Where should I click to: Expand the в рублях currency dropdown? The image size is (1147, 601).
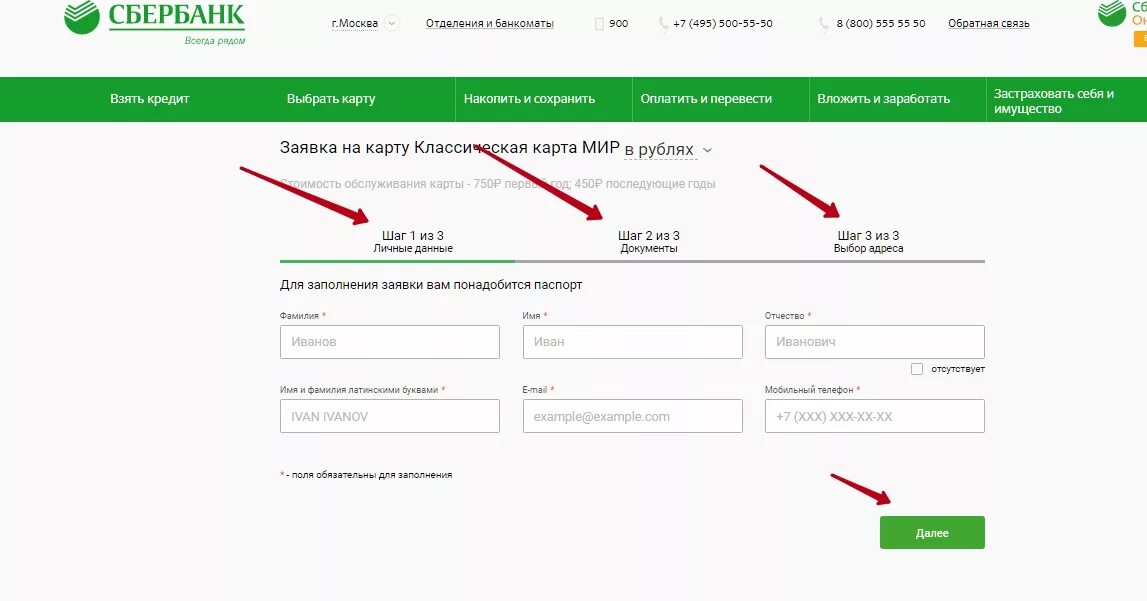pyautogui.click(x=668, y=150)
